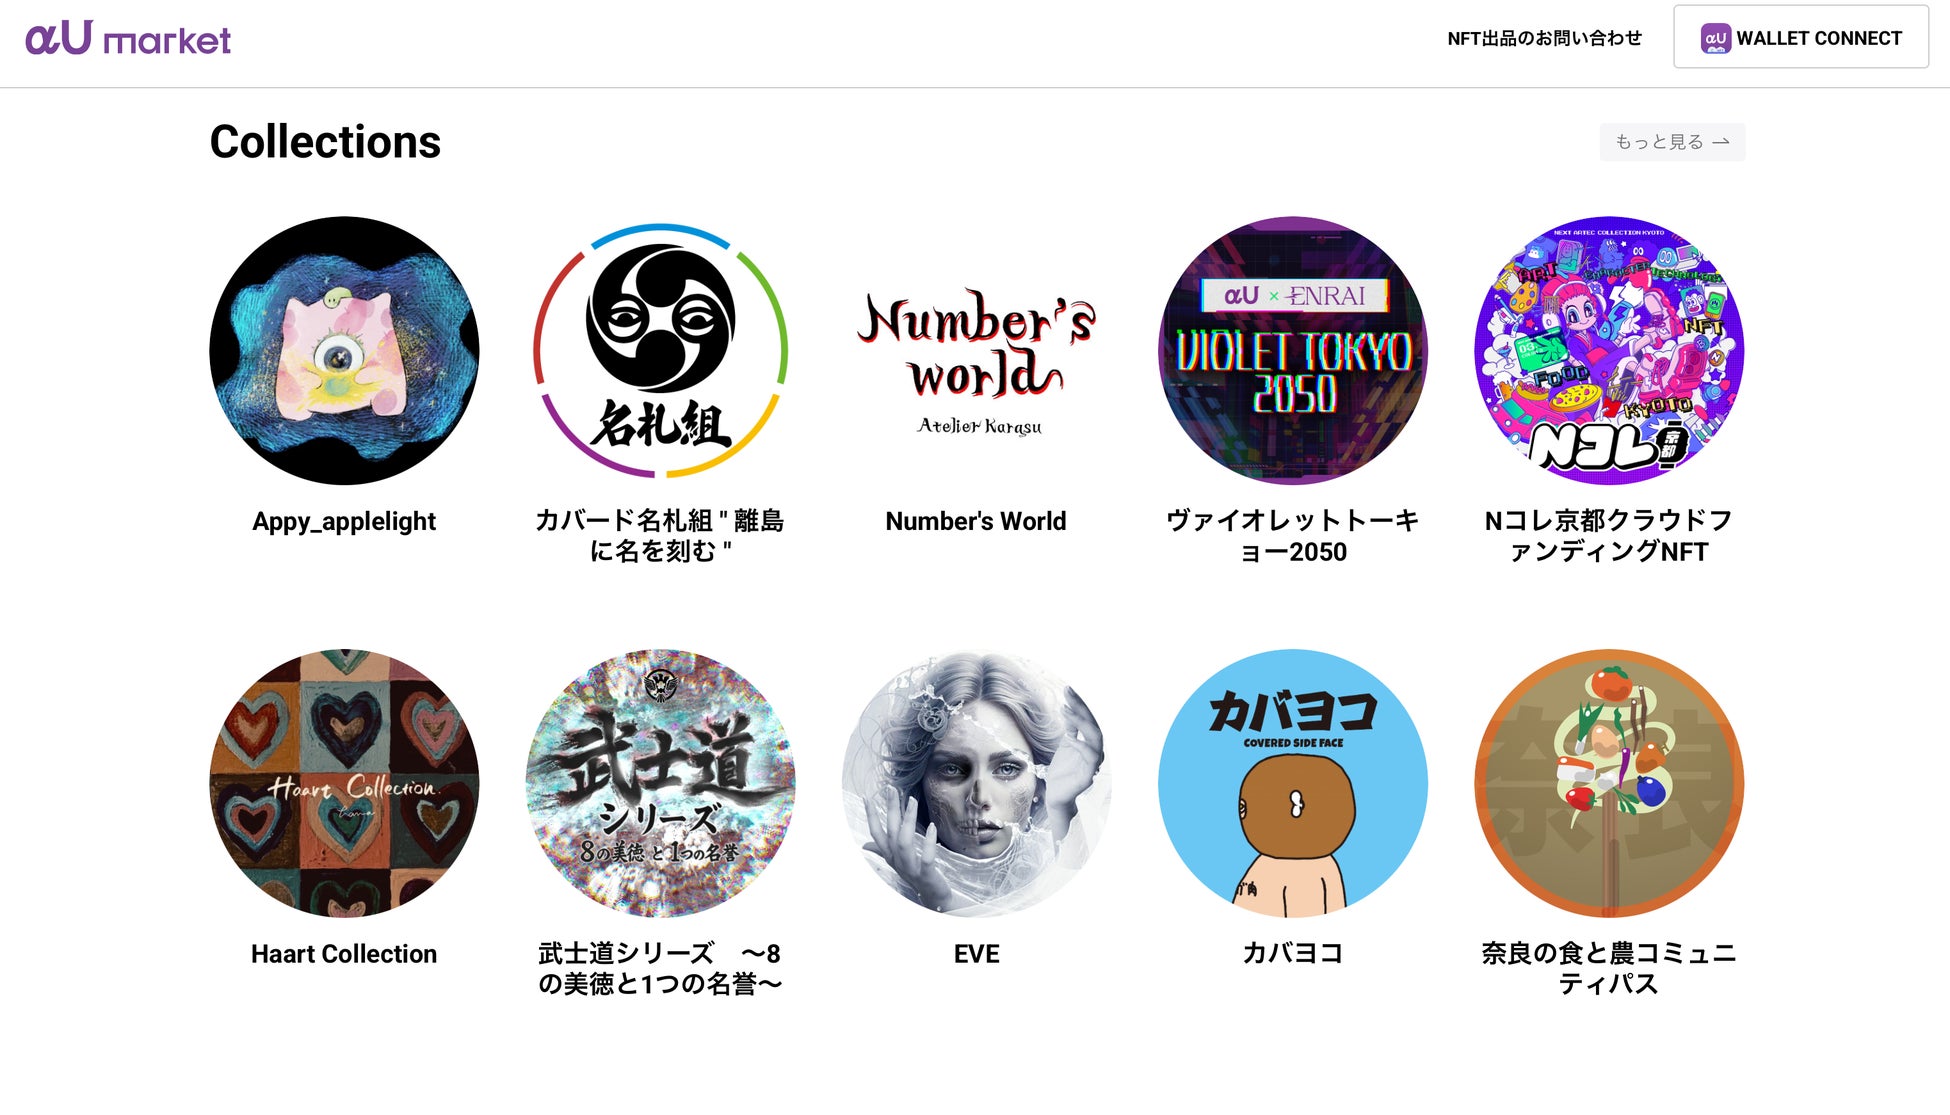Select the カバード名札組 circular logo
Screen dimensions: 1950x1115
[x=660, y=350]
